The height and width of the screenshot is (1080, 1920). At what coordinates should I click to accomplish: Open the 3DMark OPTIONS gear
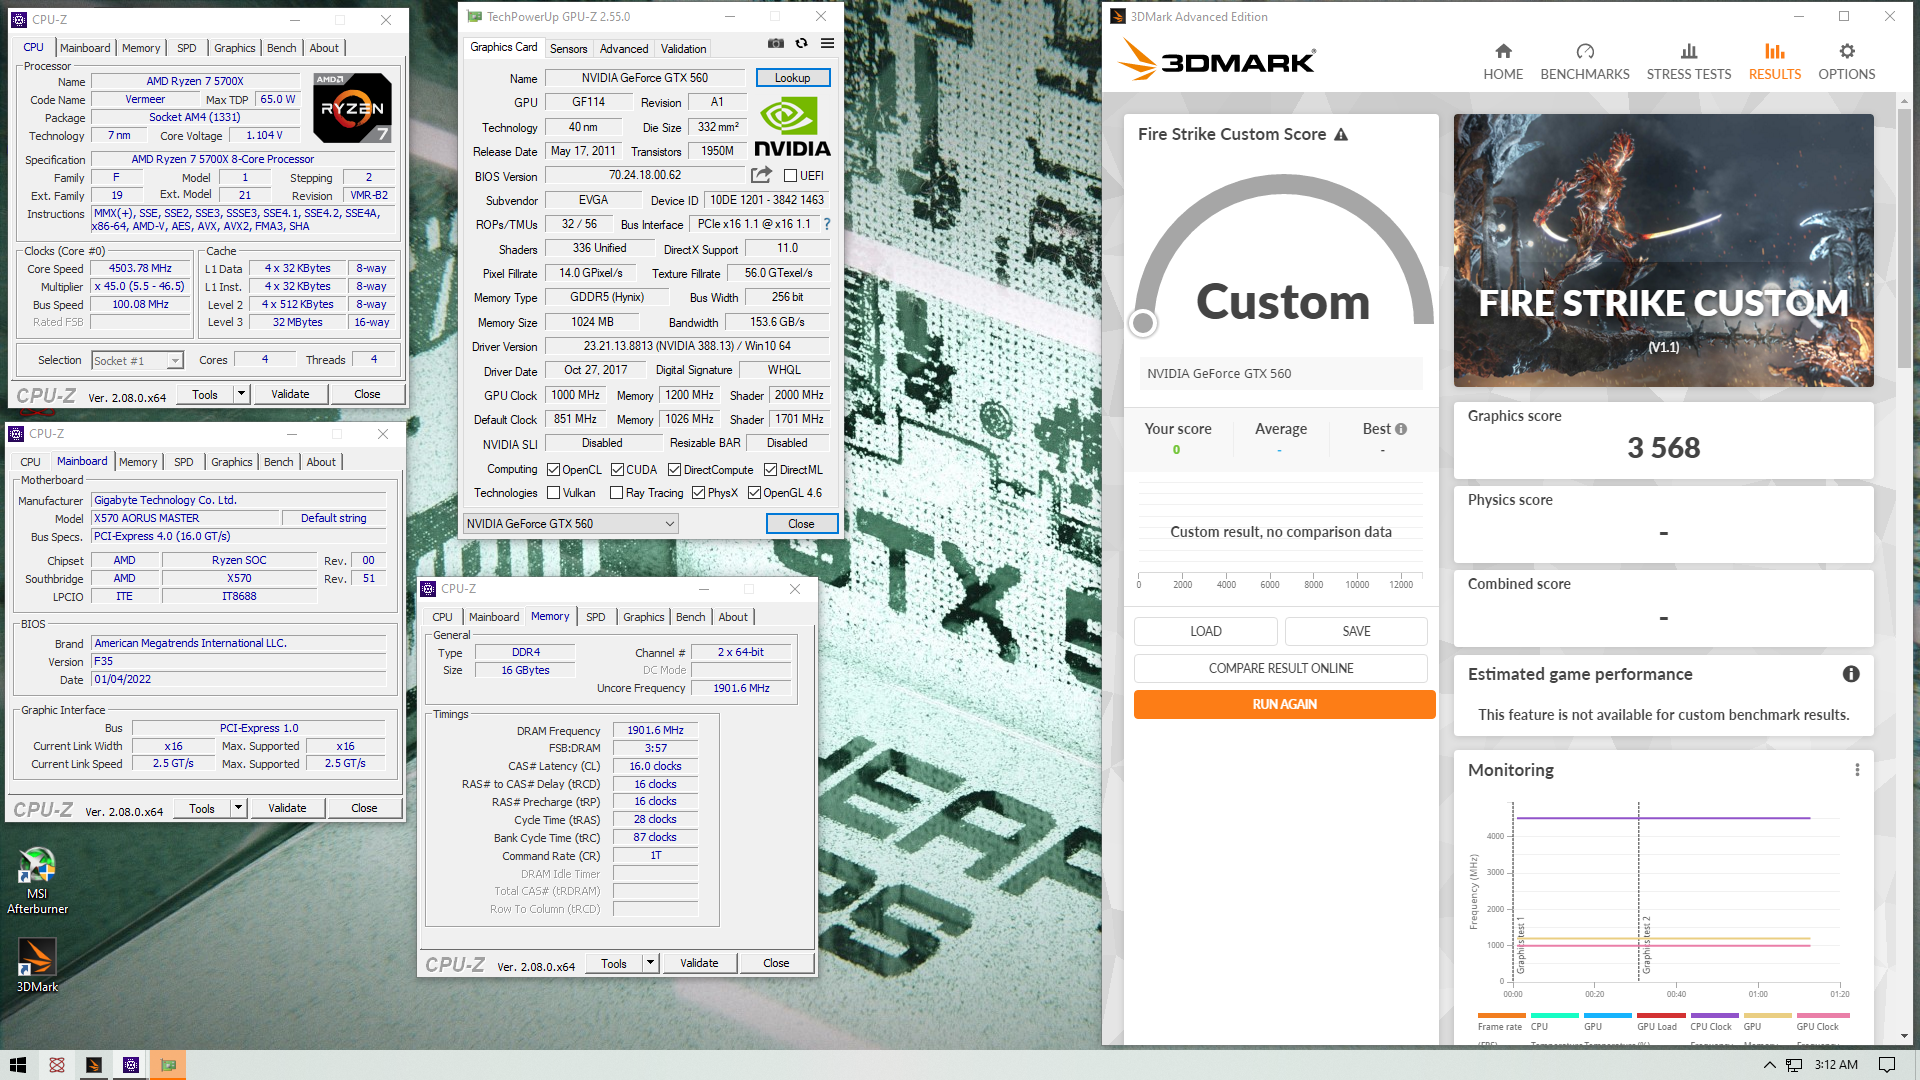point(1847,51)
